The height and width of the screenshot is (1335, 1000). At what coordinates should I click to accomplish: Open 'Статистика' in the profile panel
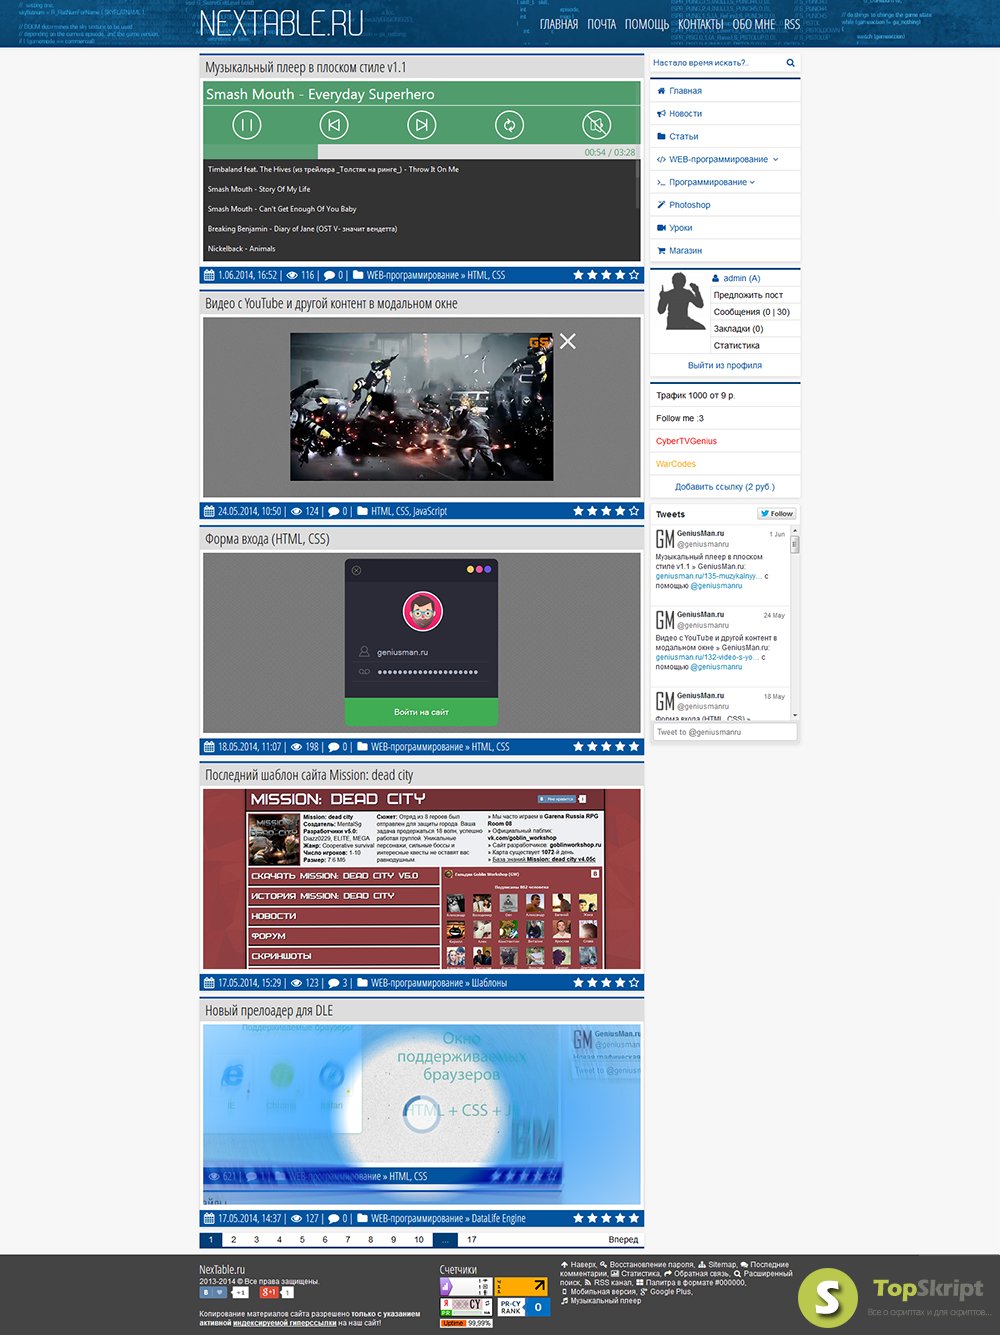click(x=737, y=346)
